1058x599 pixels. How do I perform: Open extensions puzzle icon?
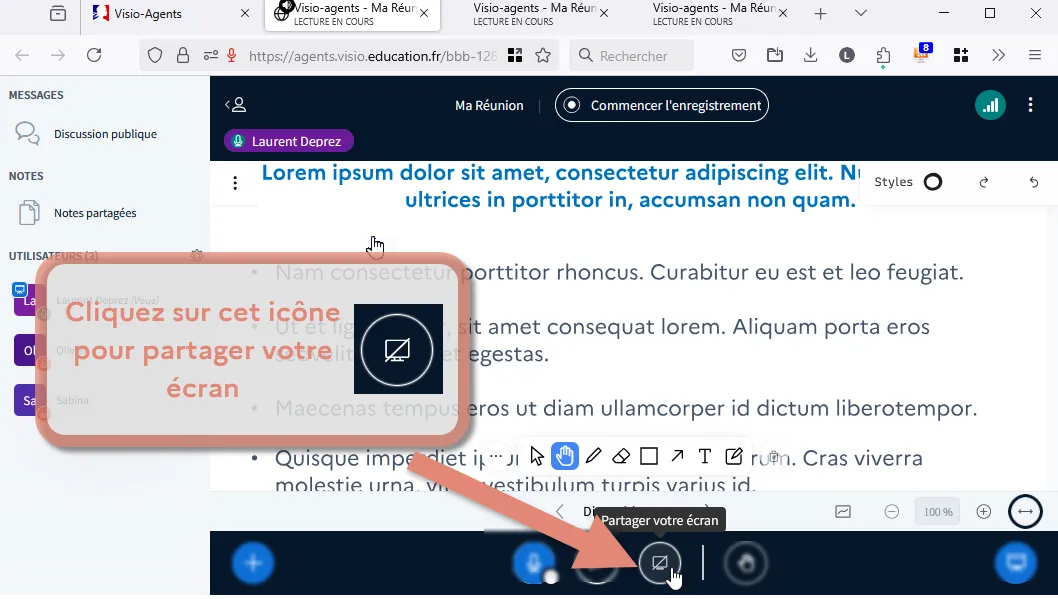tap(883, 55)
